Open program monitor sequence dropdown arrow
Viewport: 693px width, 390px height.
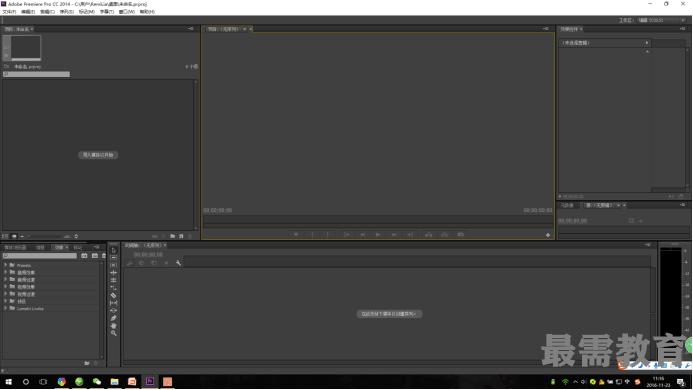coord(244,29)
